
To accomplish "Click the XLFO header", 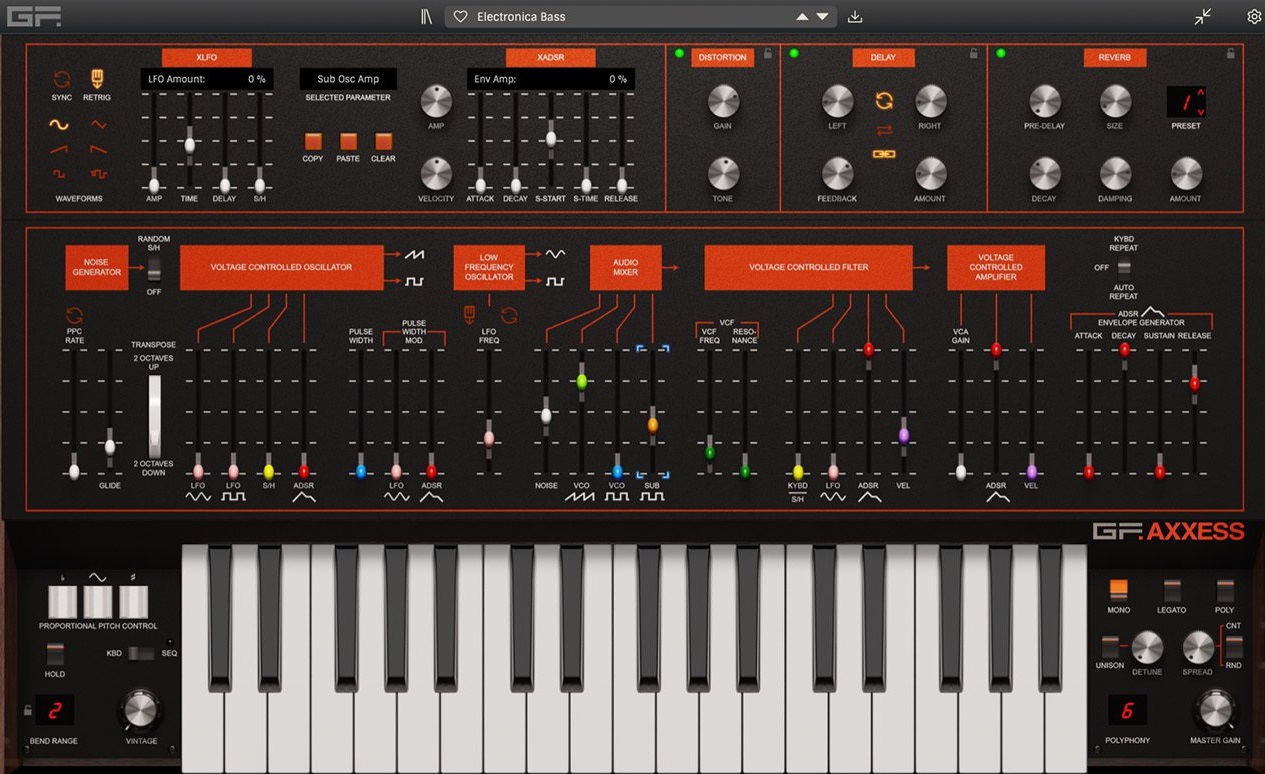I will click(x=206, y=58).
